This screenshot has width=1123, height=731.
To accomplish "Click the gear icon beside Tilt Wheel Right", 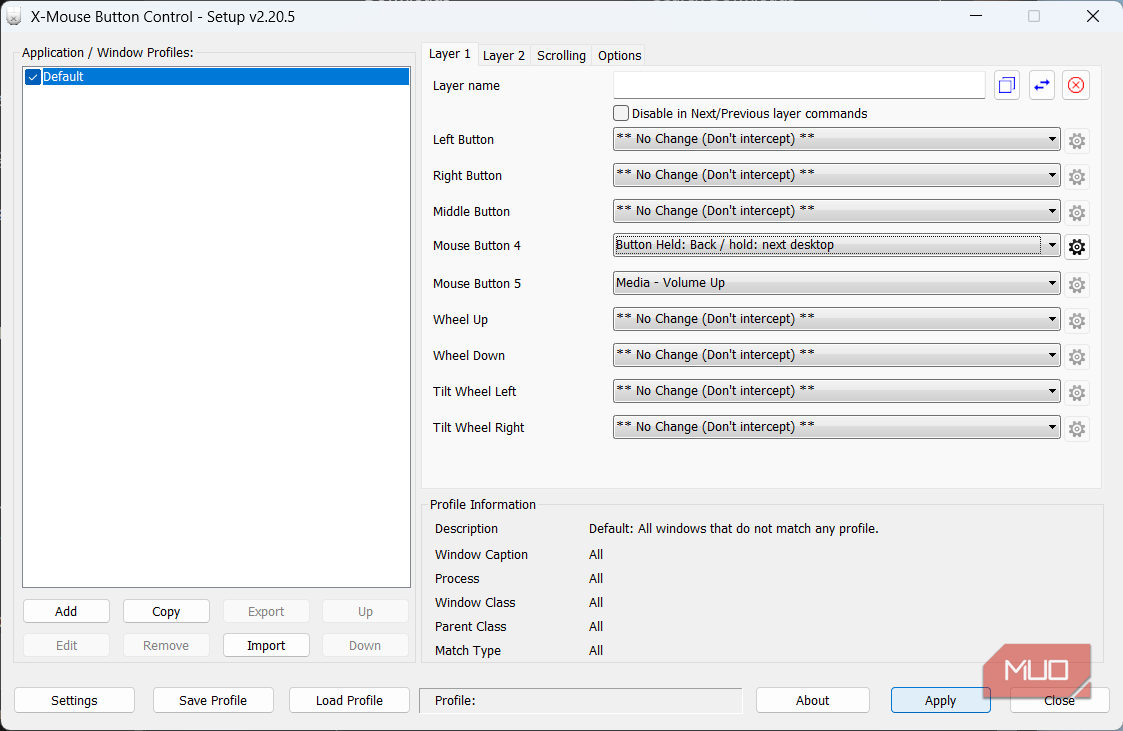I will (x=1076, y=429).
